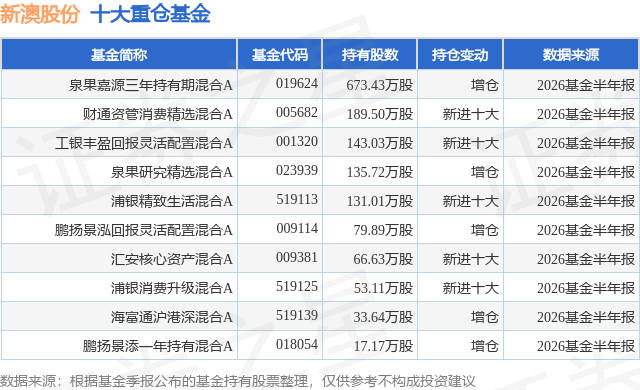The height and width of the screenshot is (390, 640).
Task: Select fund 鹏扬景添一年持有混合A
Action: [158, 346]
